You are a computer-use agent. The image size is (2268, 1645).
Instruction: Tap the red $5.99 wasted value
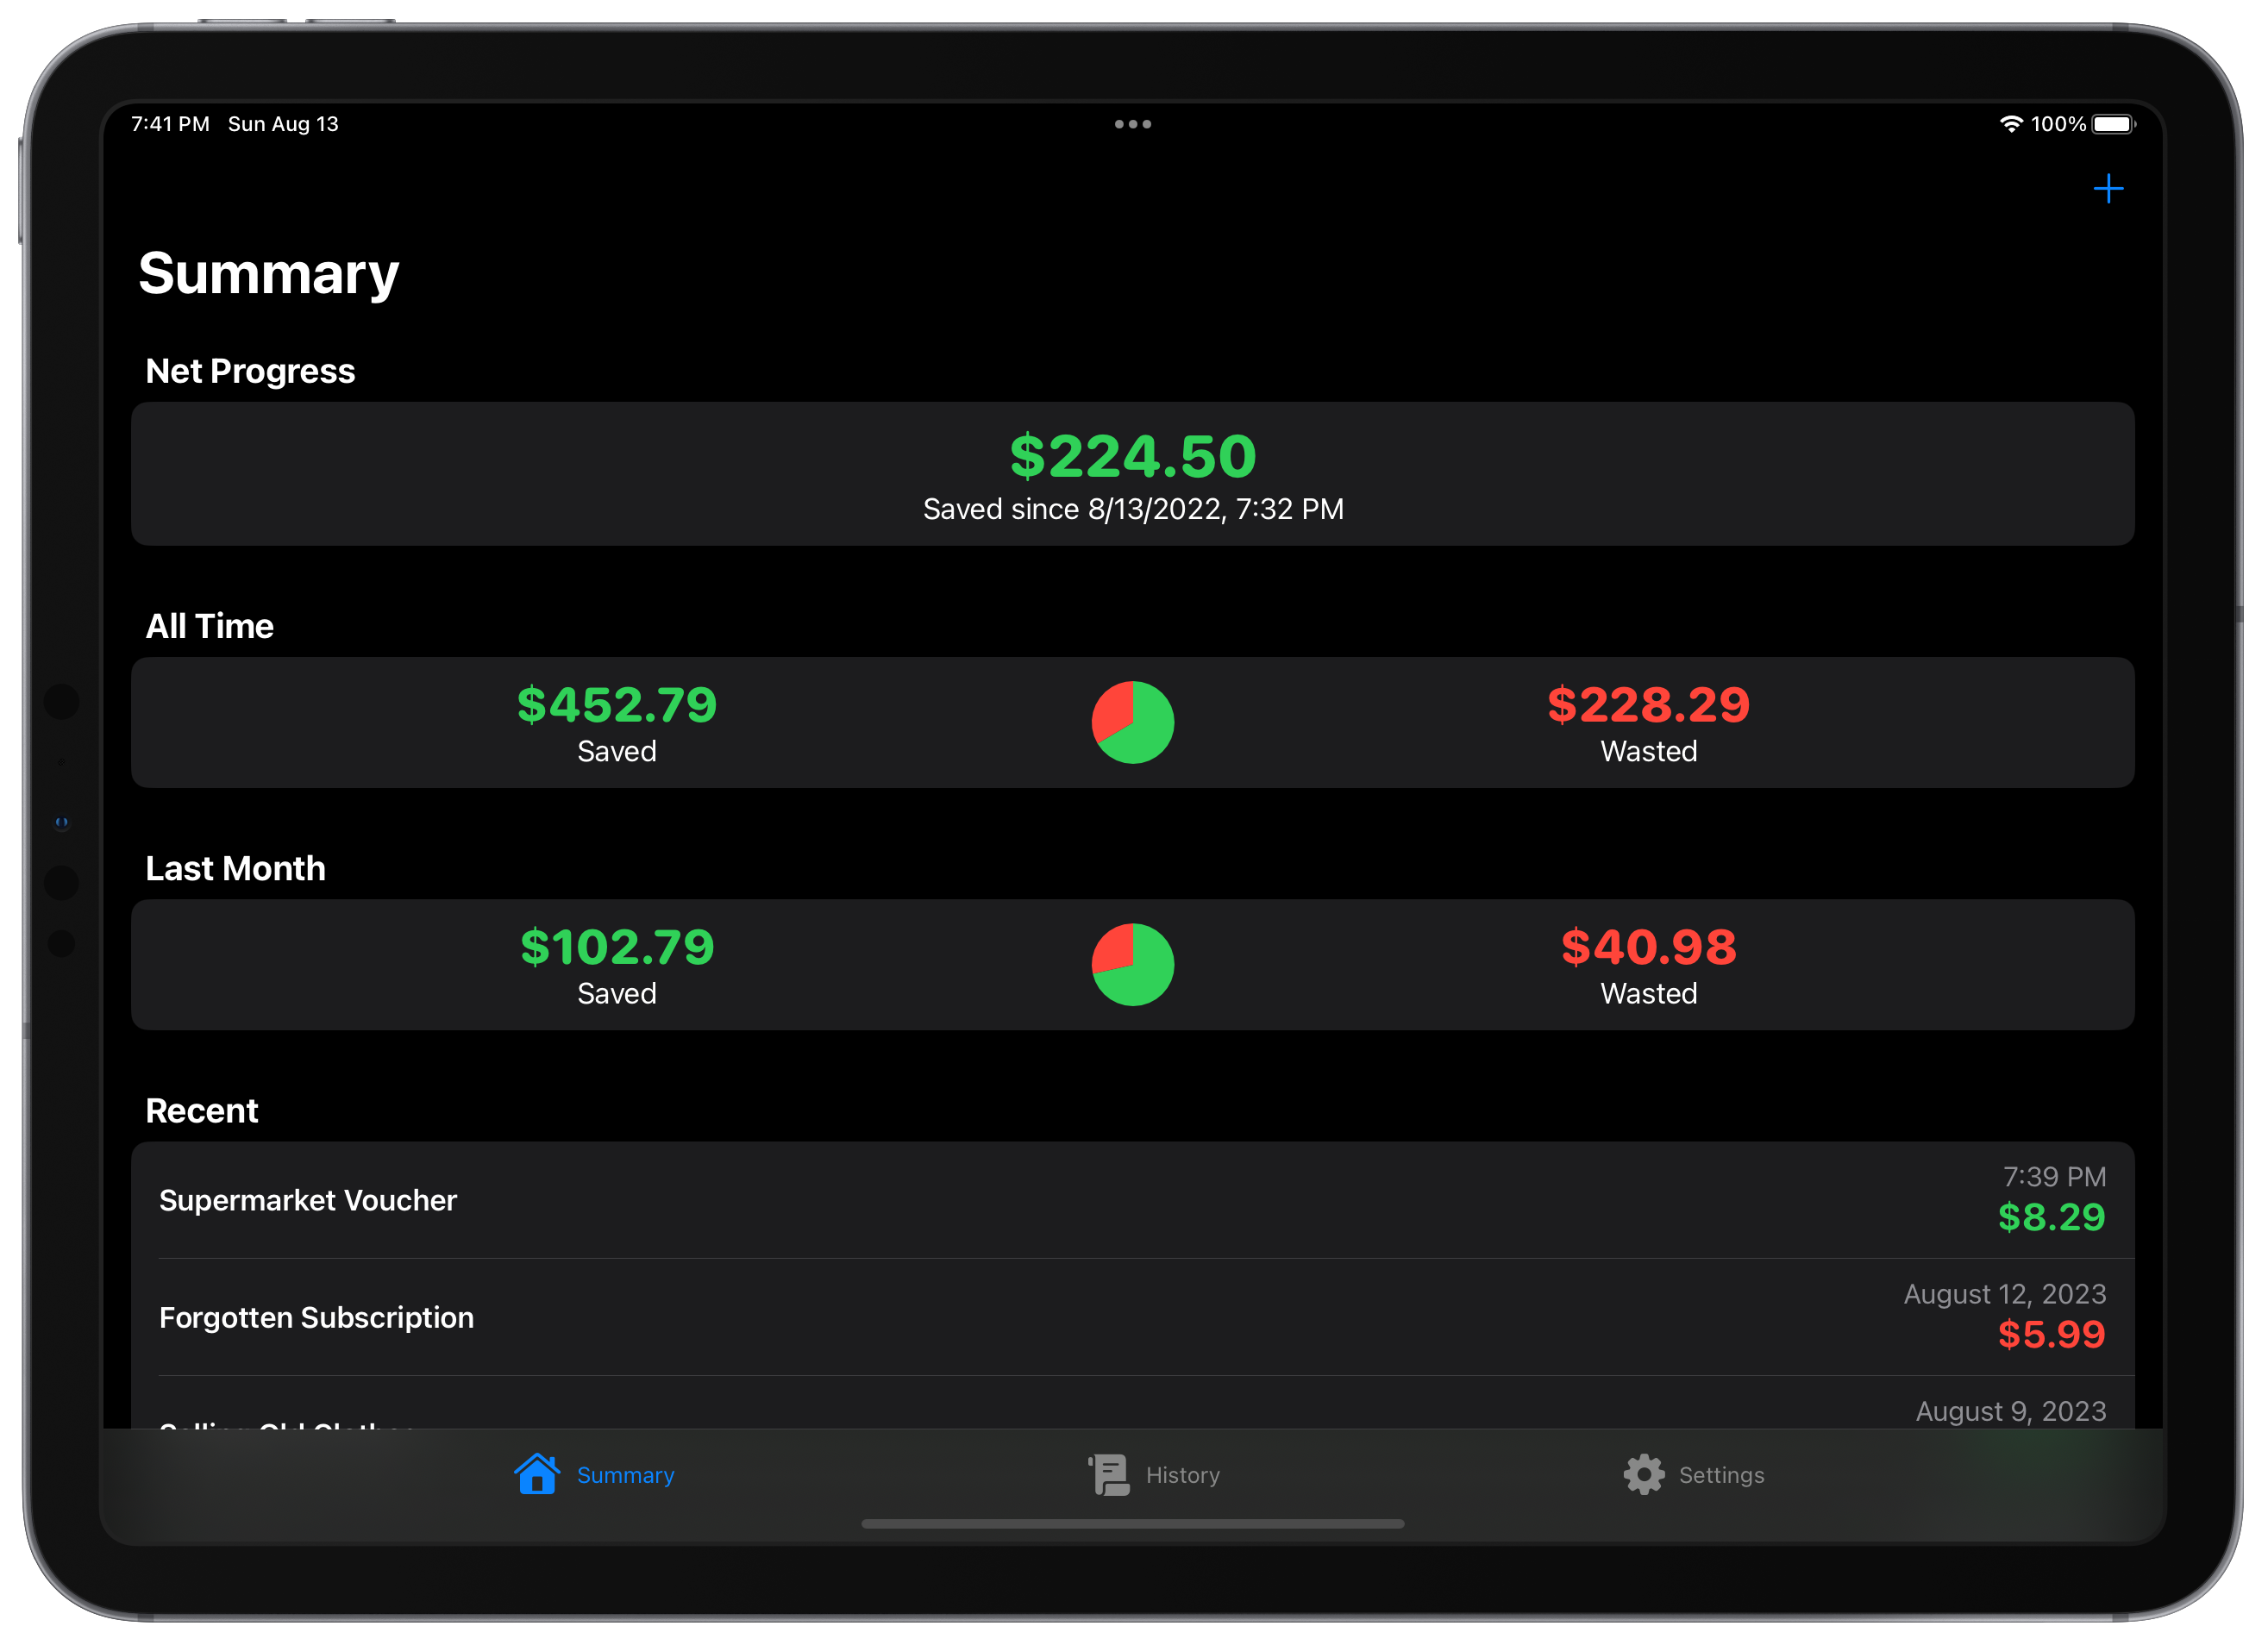(x=2051, y=1334)
